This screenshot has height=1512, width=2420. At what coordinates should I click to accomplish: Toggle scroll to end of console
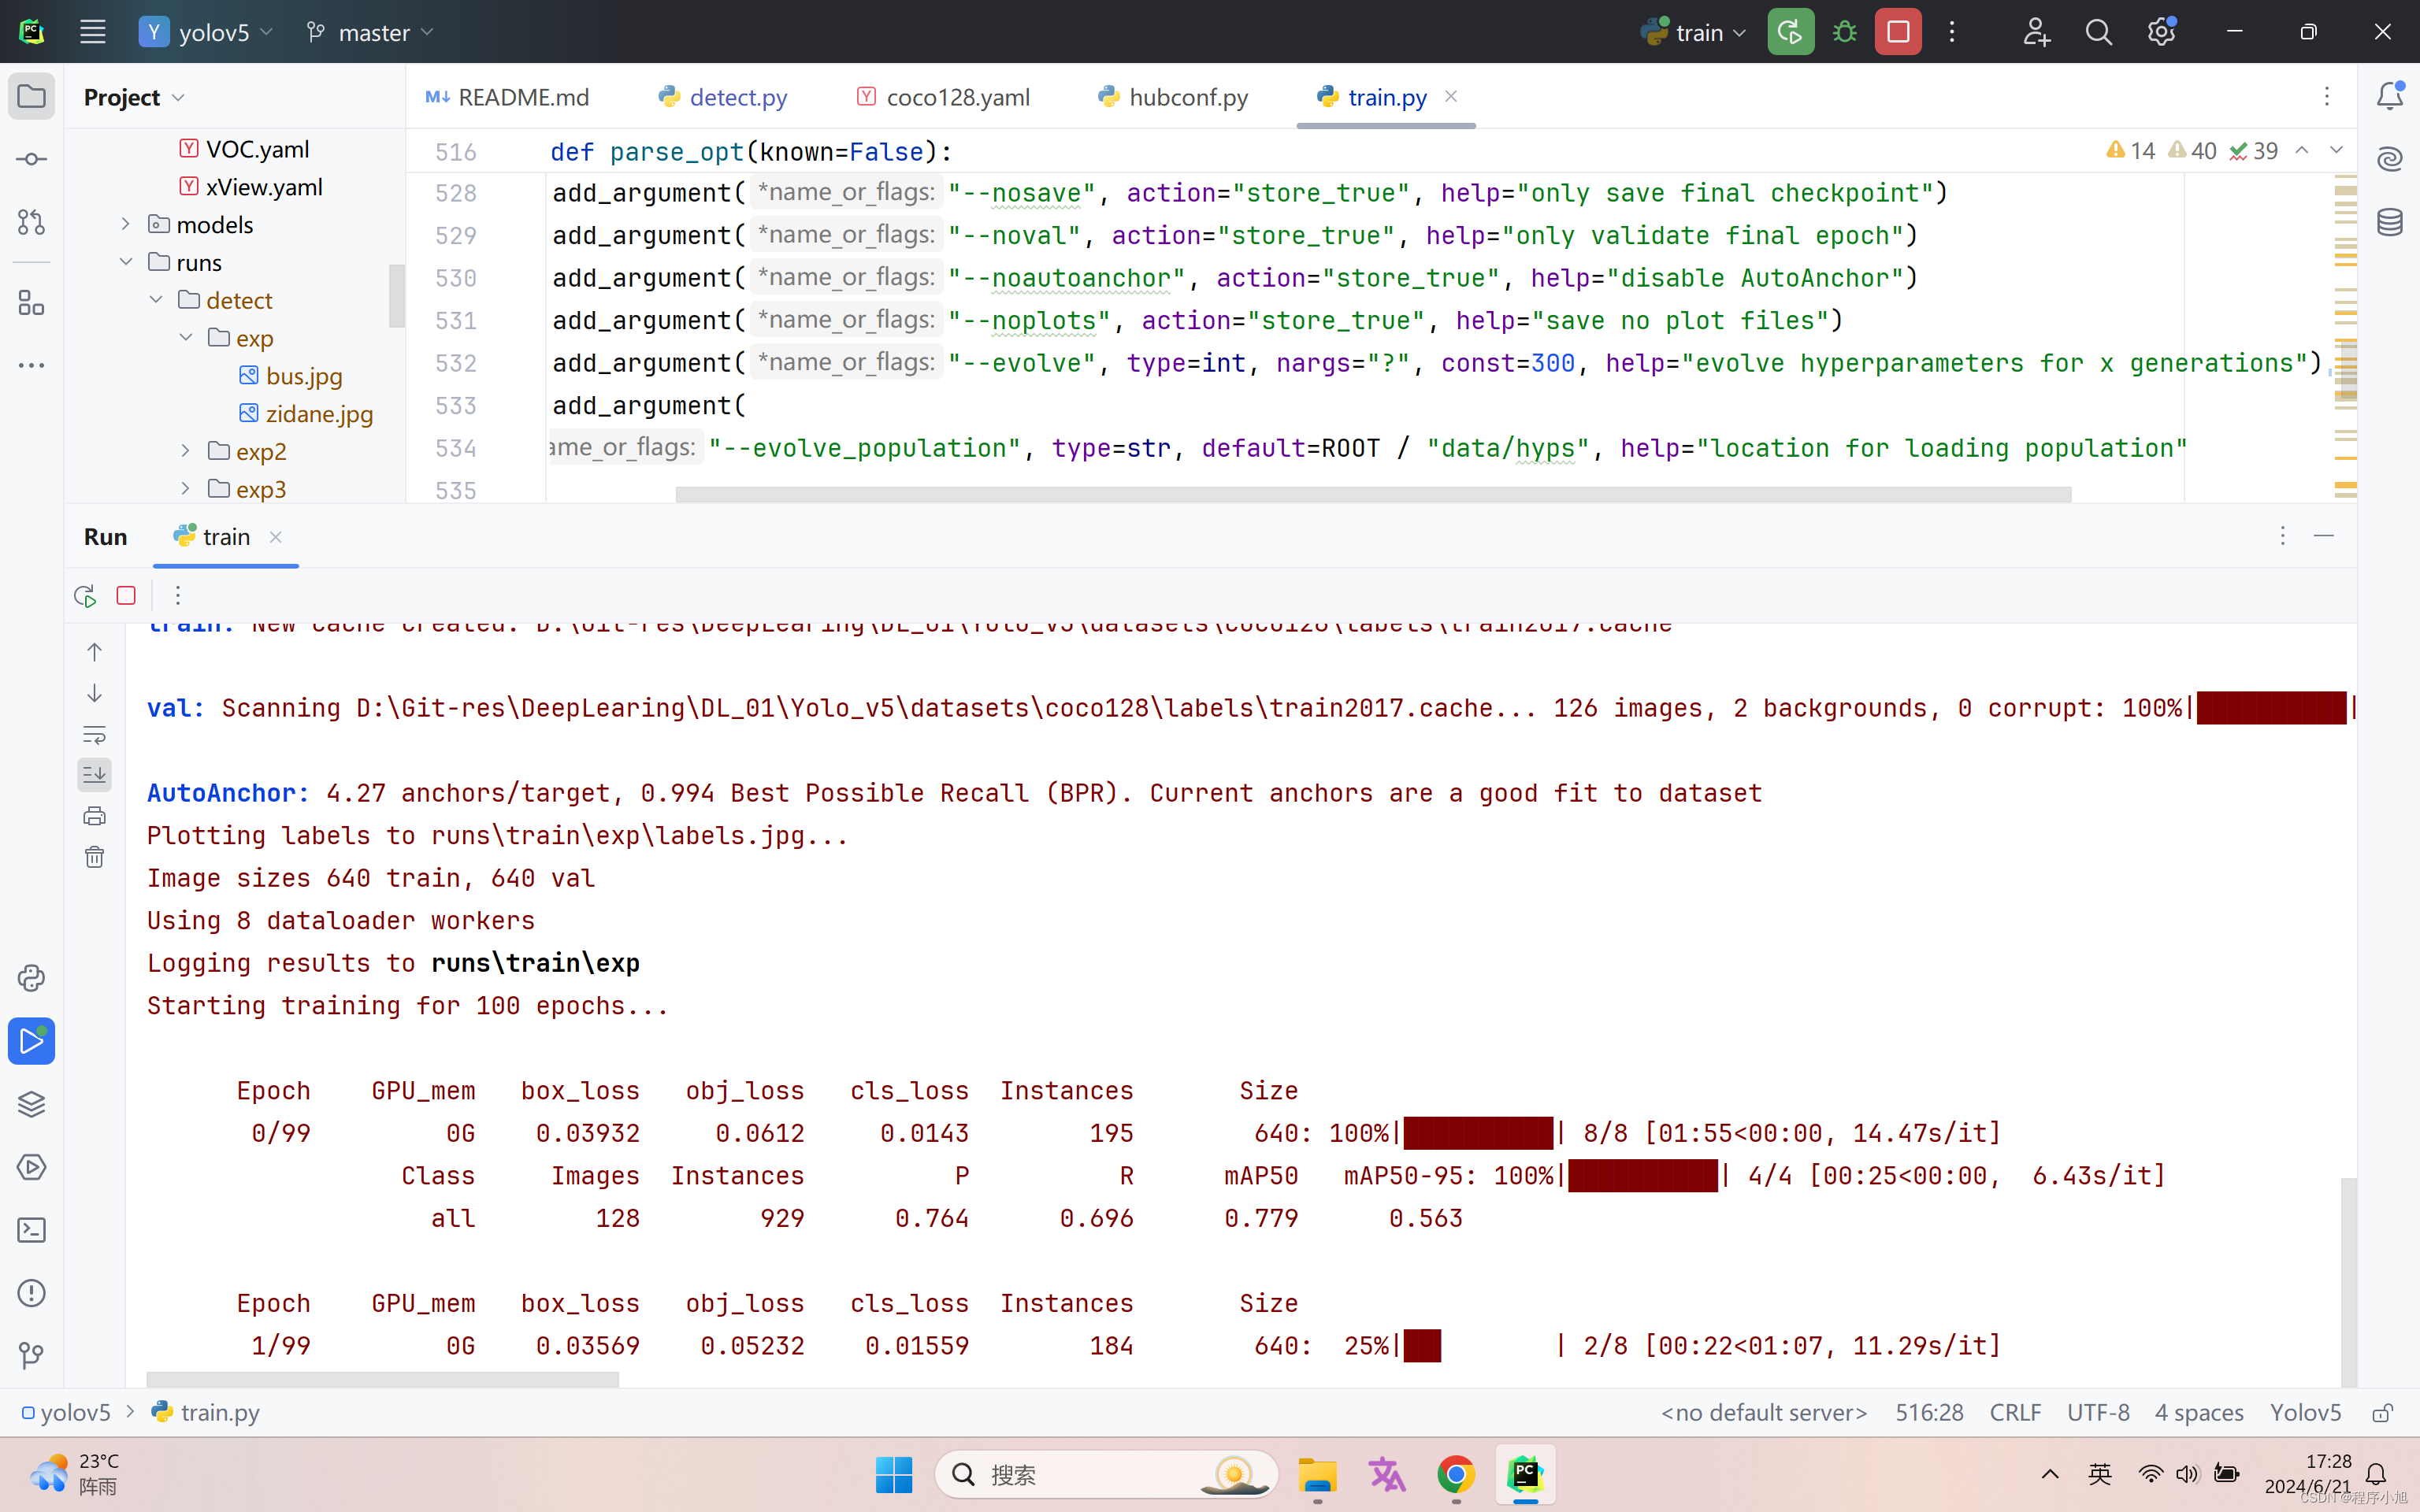click(95, 774)
